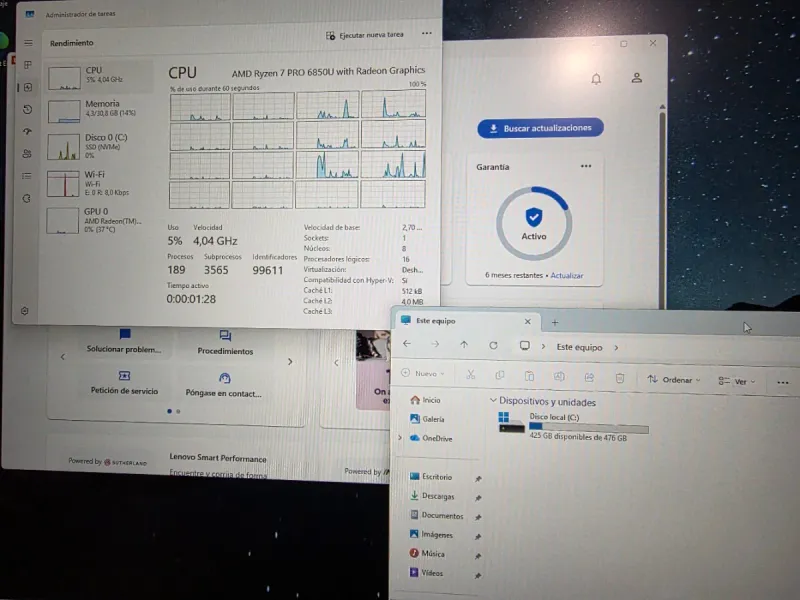Click notification bell in Lenovo Vantage
The height and width of the screenshot is (600, 800).
coord(596,79)
